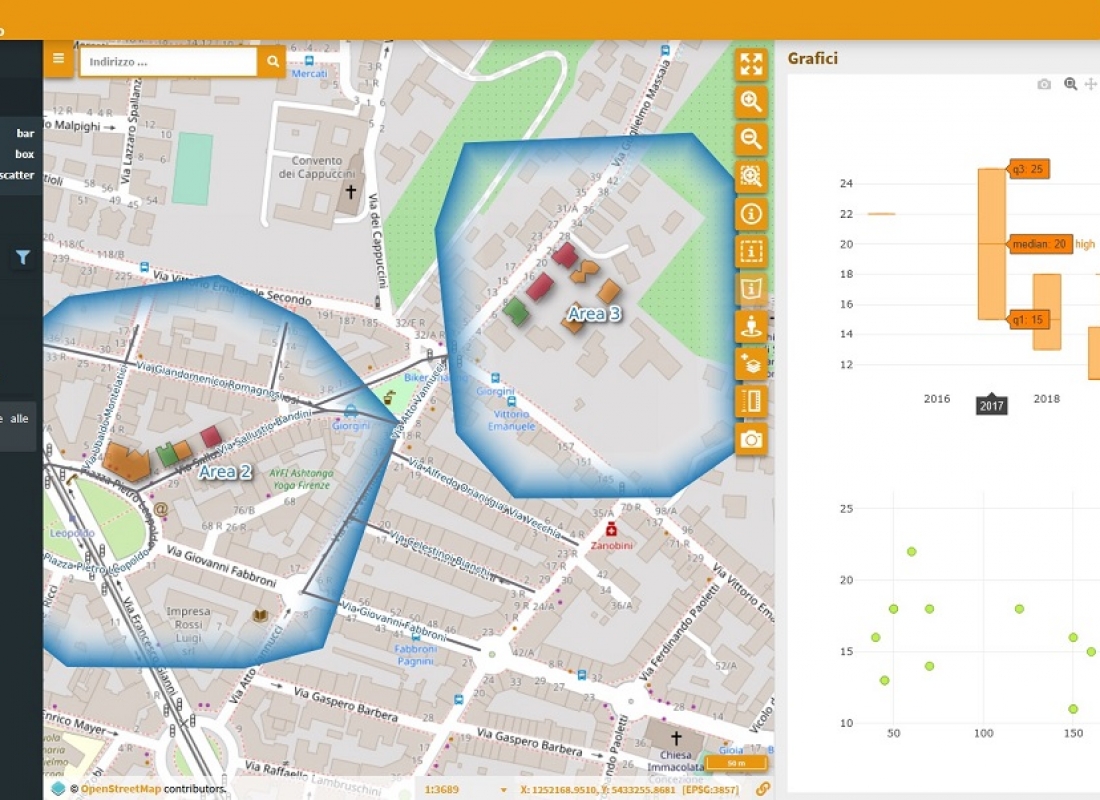This screenshot has width=1100, height=800.
Task: Activate the geolocation person tool
Action: point(751,326)
